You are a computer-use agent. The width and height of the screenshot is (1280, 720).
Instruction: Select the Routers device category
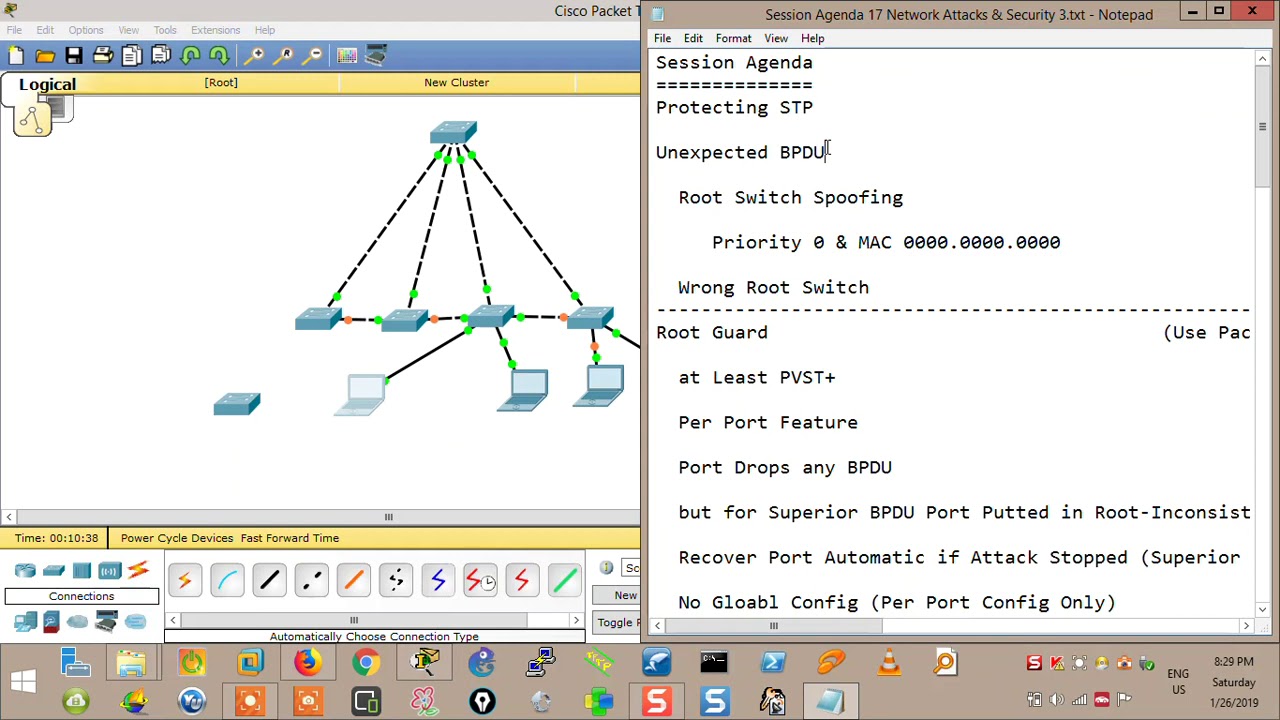click(25, 571)
